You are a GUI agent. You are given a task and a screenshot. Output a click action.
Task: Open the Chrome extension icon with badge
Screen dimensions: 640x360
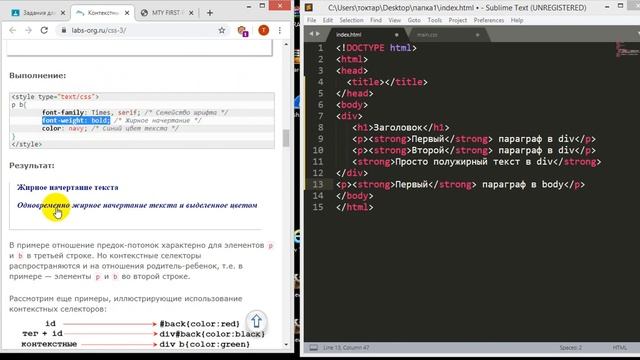point(242,31)
